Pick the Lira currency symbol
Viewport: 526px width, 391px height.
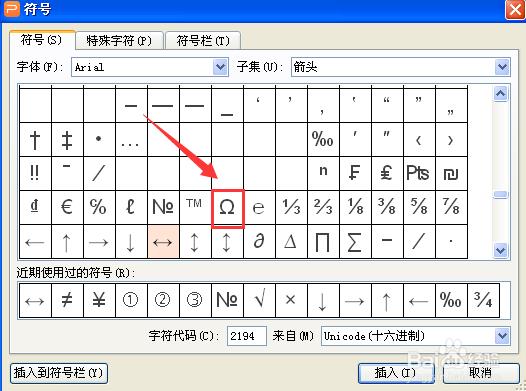pos(387,174)
